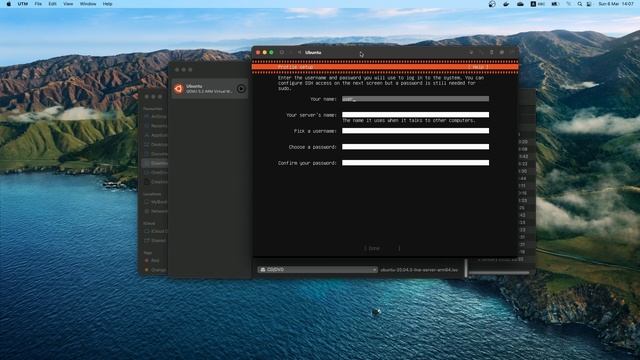Click the ubuntu live-server ISO file name

[419, 270]
